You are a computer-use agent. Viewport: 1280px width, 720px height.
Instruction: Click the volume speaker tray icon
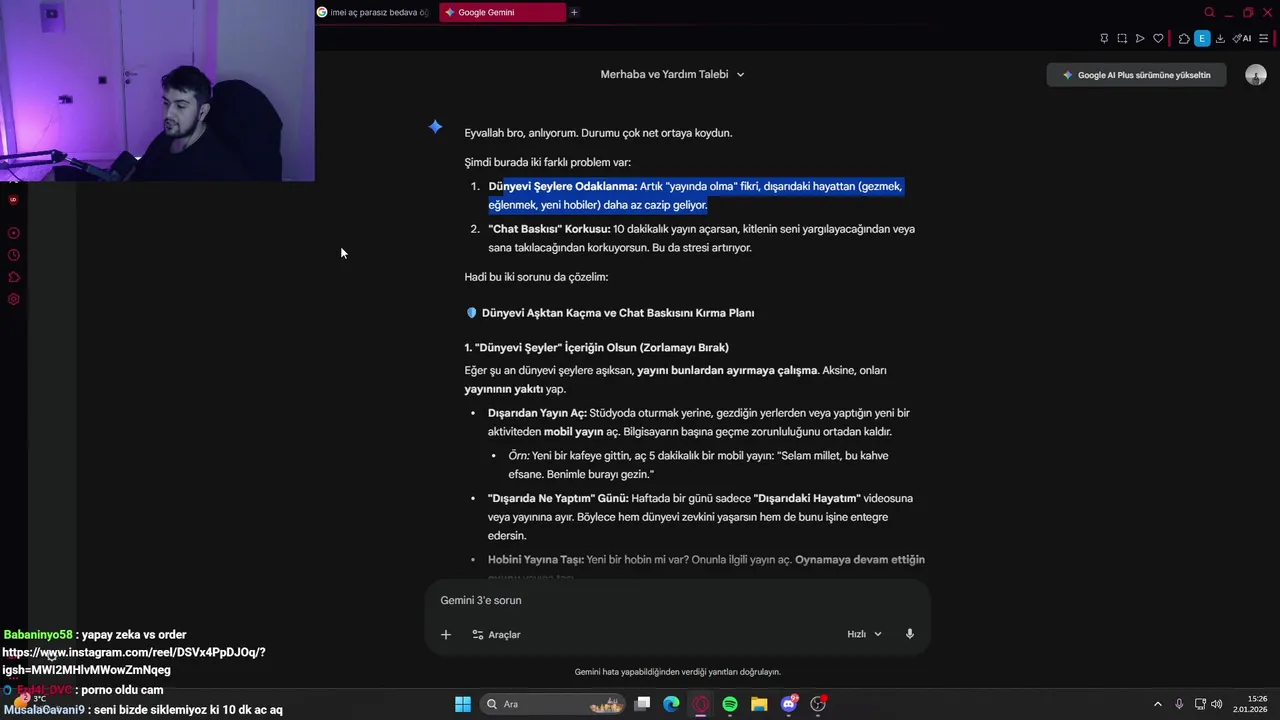point(1217,704)
